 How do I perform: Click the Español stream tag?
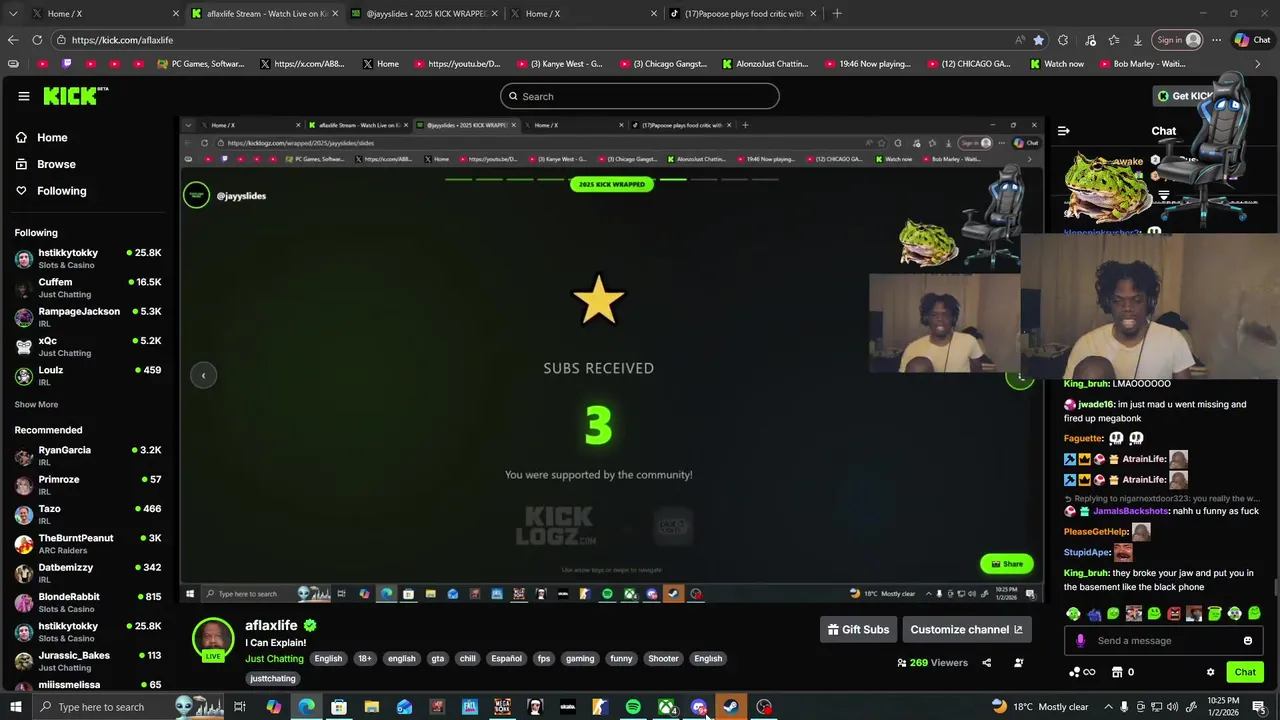pyautogui.click(x=506, y=659)
